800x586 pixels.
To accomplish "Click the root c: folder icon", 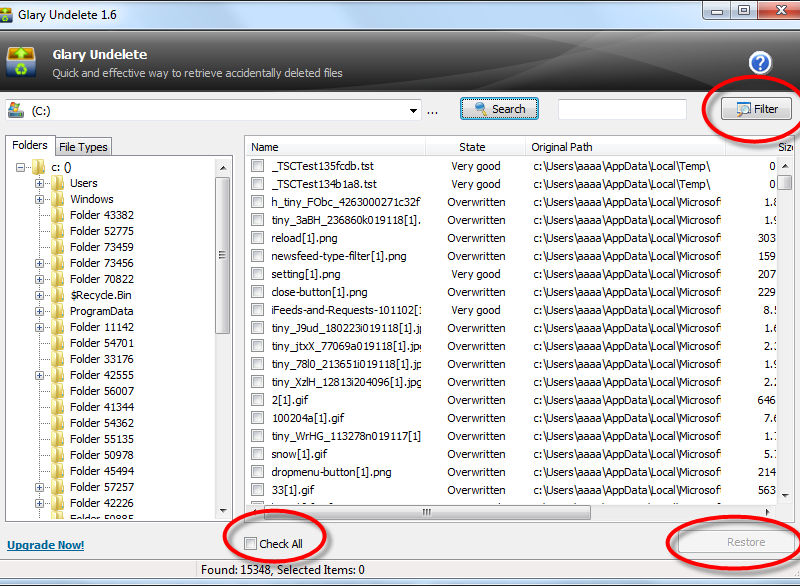I will [39, 167].
